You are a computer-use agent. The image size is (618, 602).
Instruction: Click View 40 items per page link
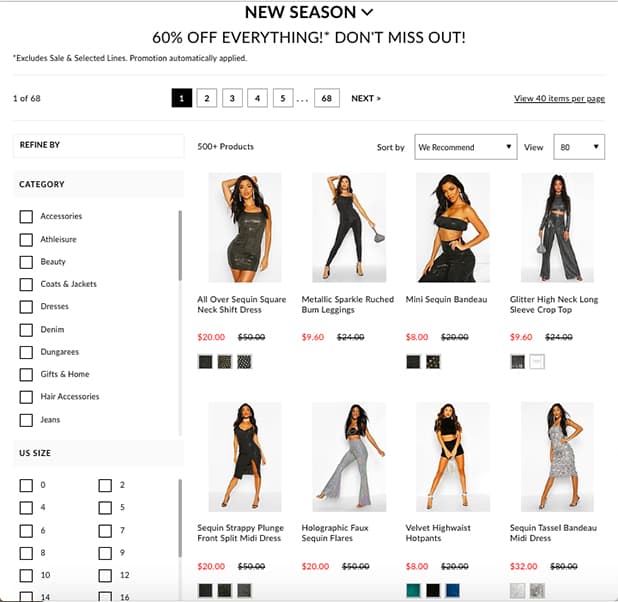[x=559, y=99]
